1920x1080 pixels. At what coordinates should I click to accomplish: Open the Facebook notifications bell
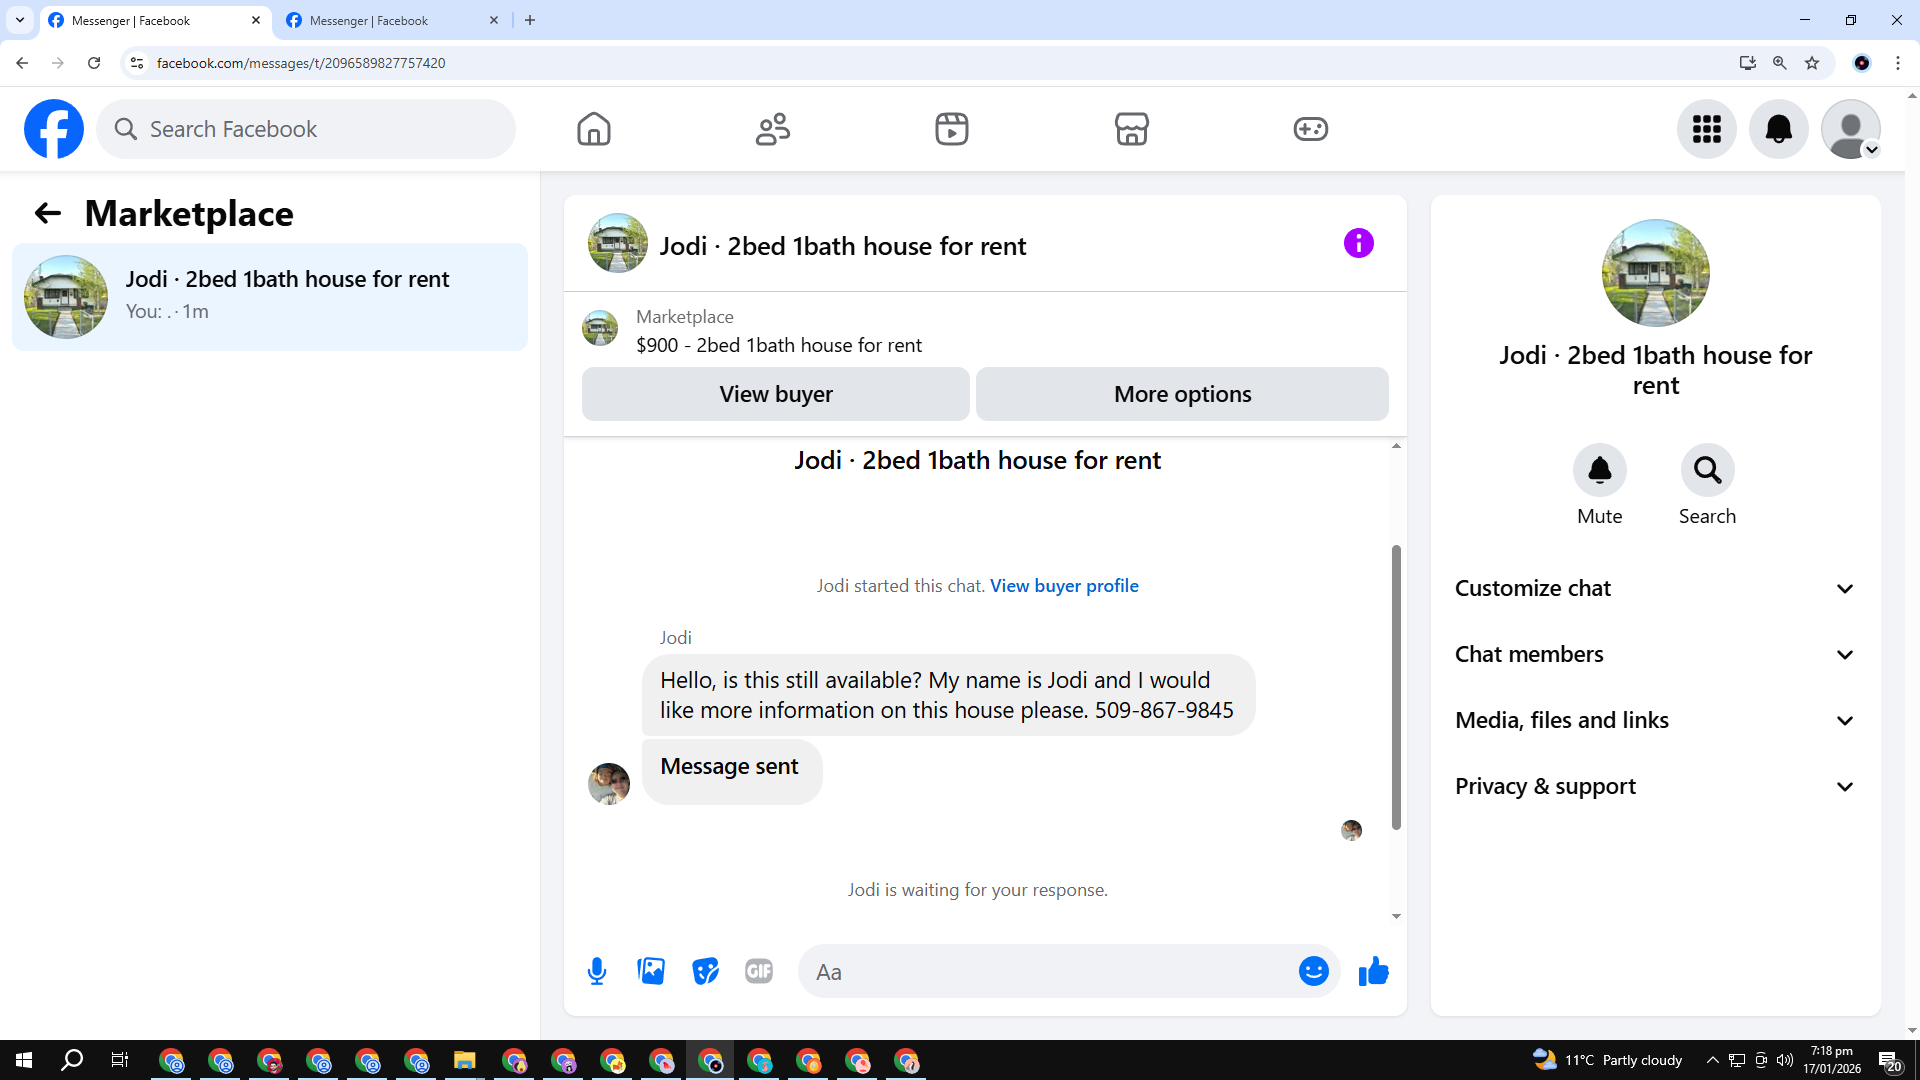tap(1778, 129)
